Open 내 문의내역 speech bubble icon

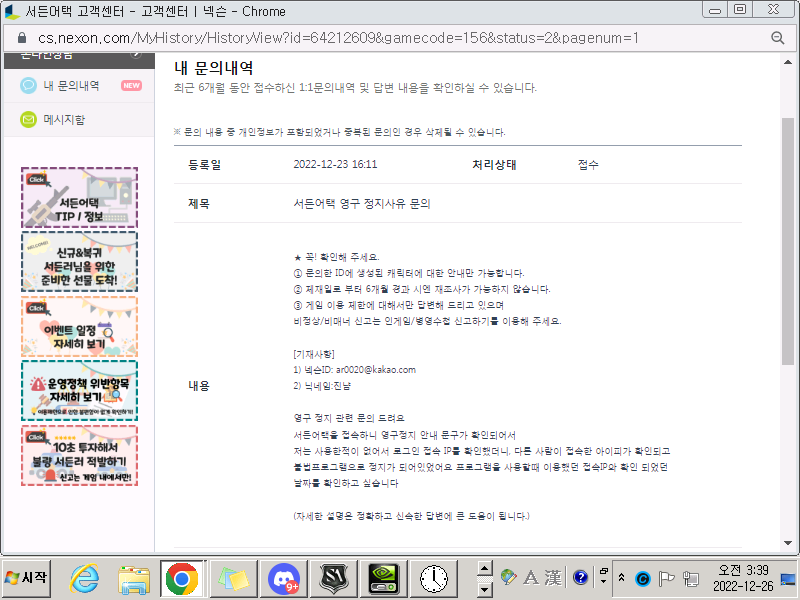pyautogui.click(x=28, y=86)
